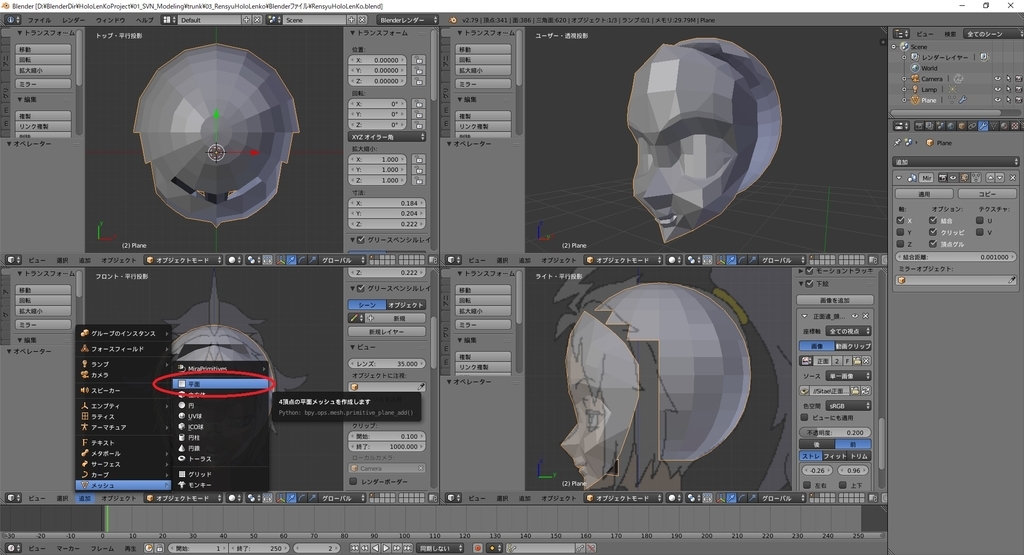Collapse the 下絵 background images panel
Screen dimensions: 1024x555
[x=802, y=283]
